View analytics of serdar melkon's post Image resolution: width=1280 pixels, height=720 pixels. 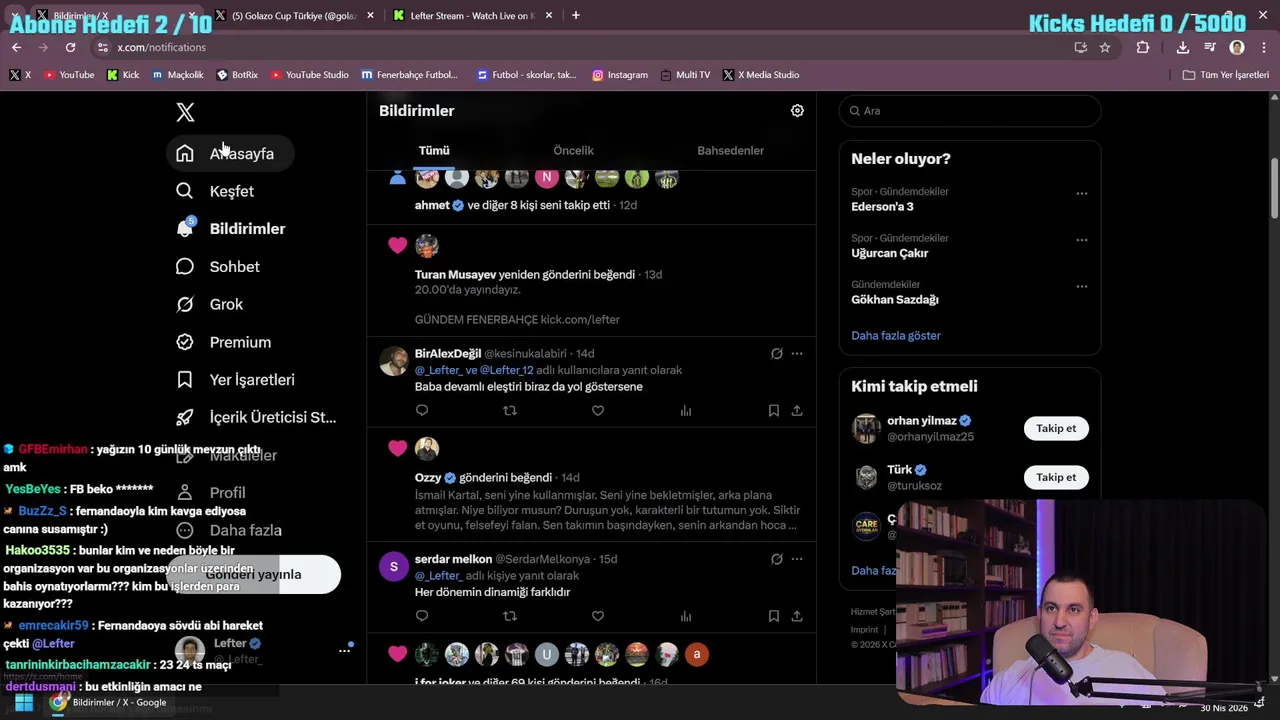tap(686, 616)
